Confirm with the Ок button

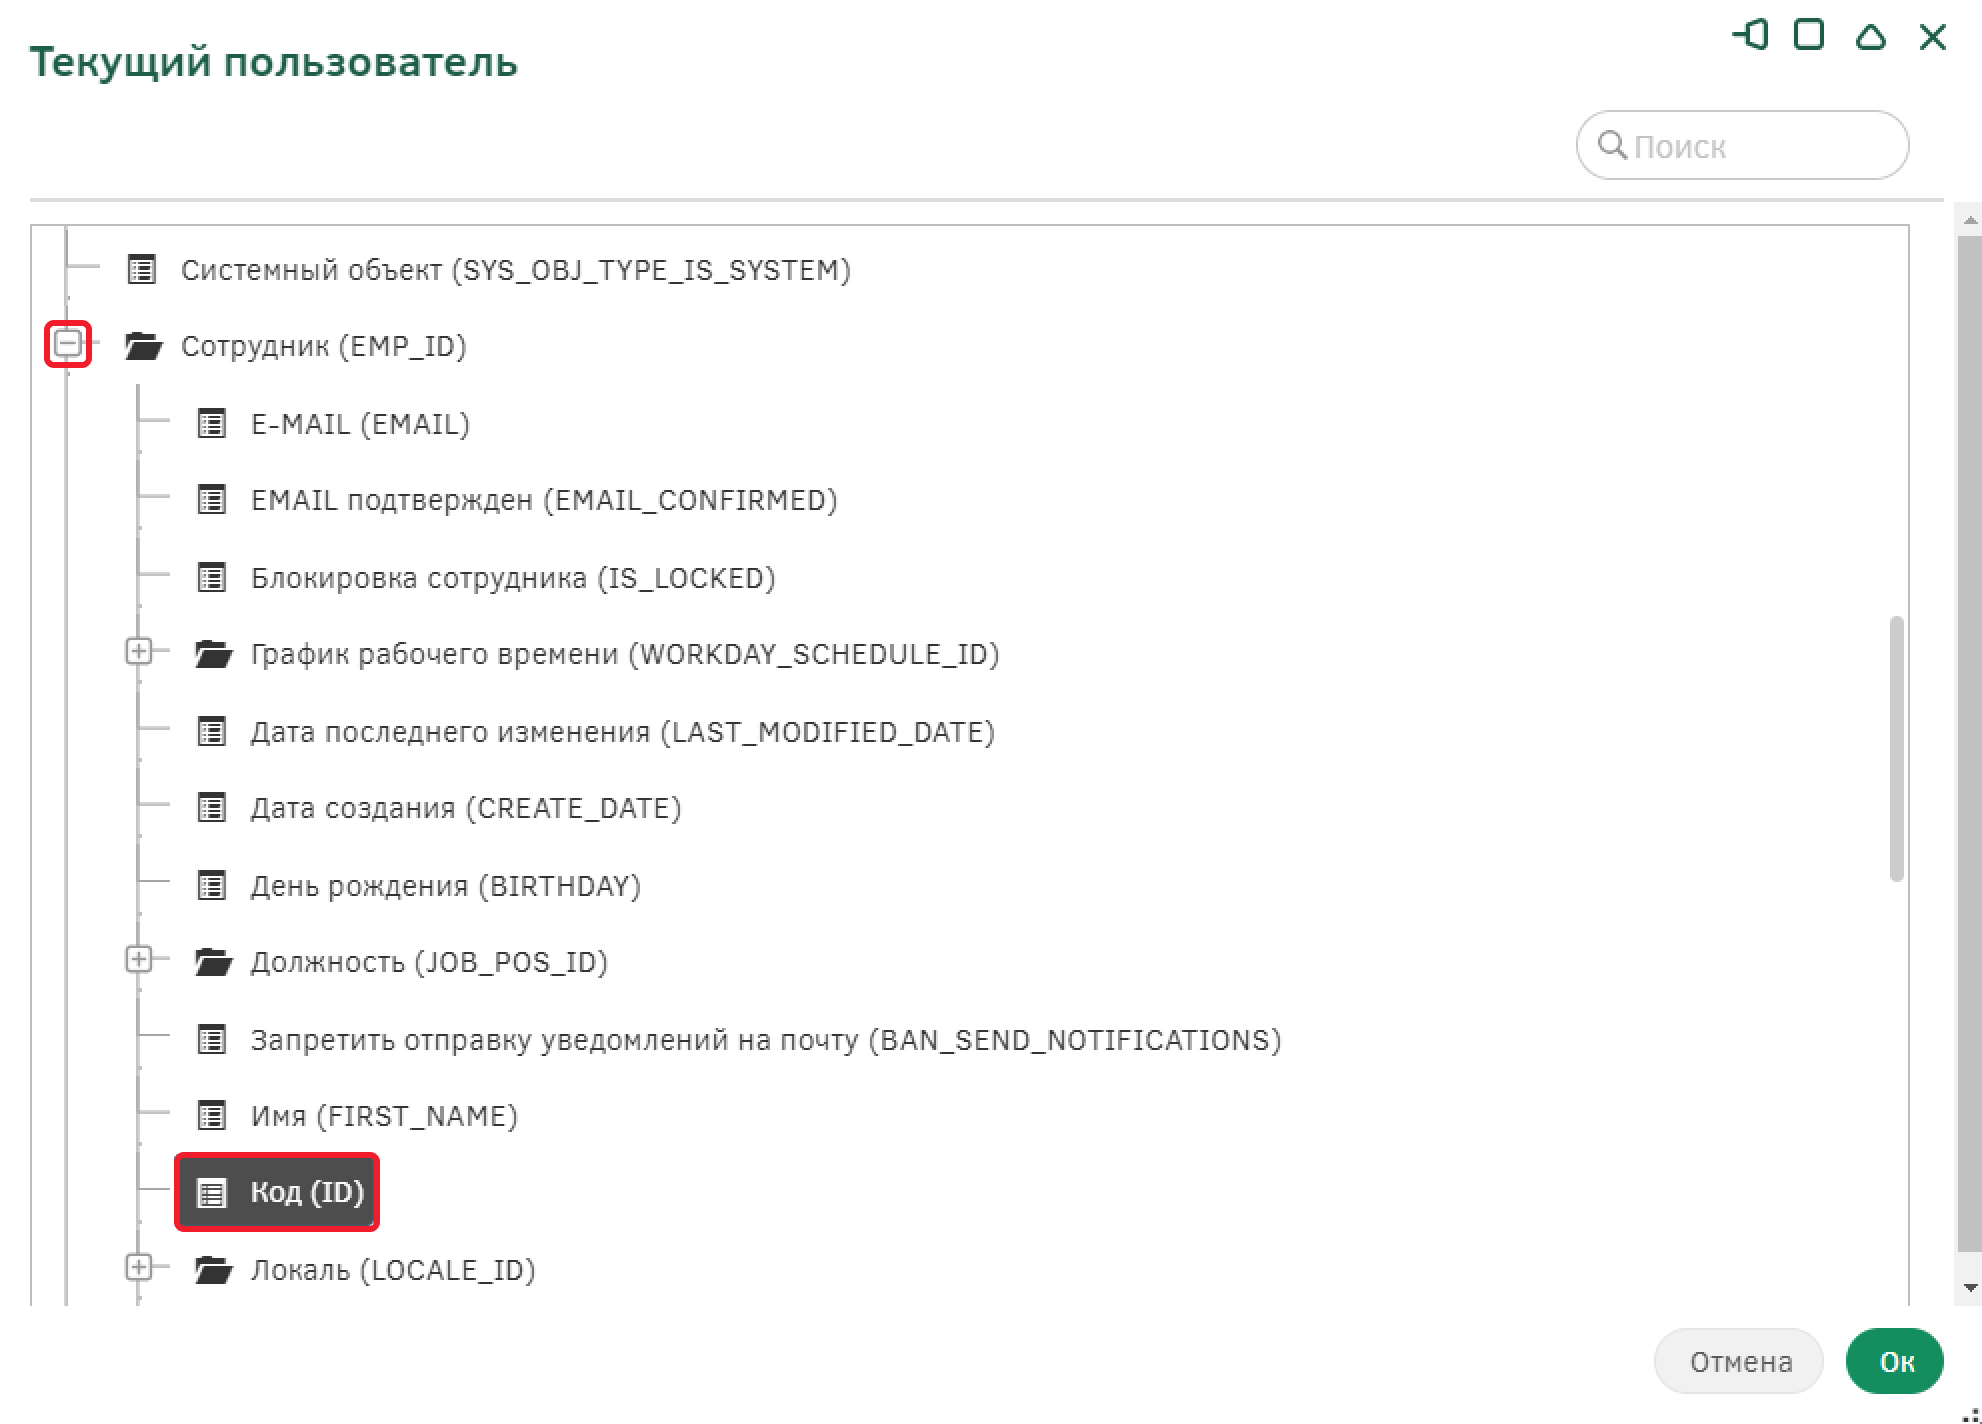(1894, 1361)
